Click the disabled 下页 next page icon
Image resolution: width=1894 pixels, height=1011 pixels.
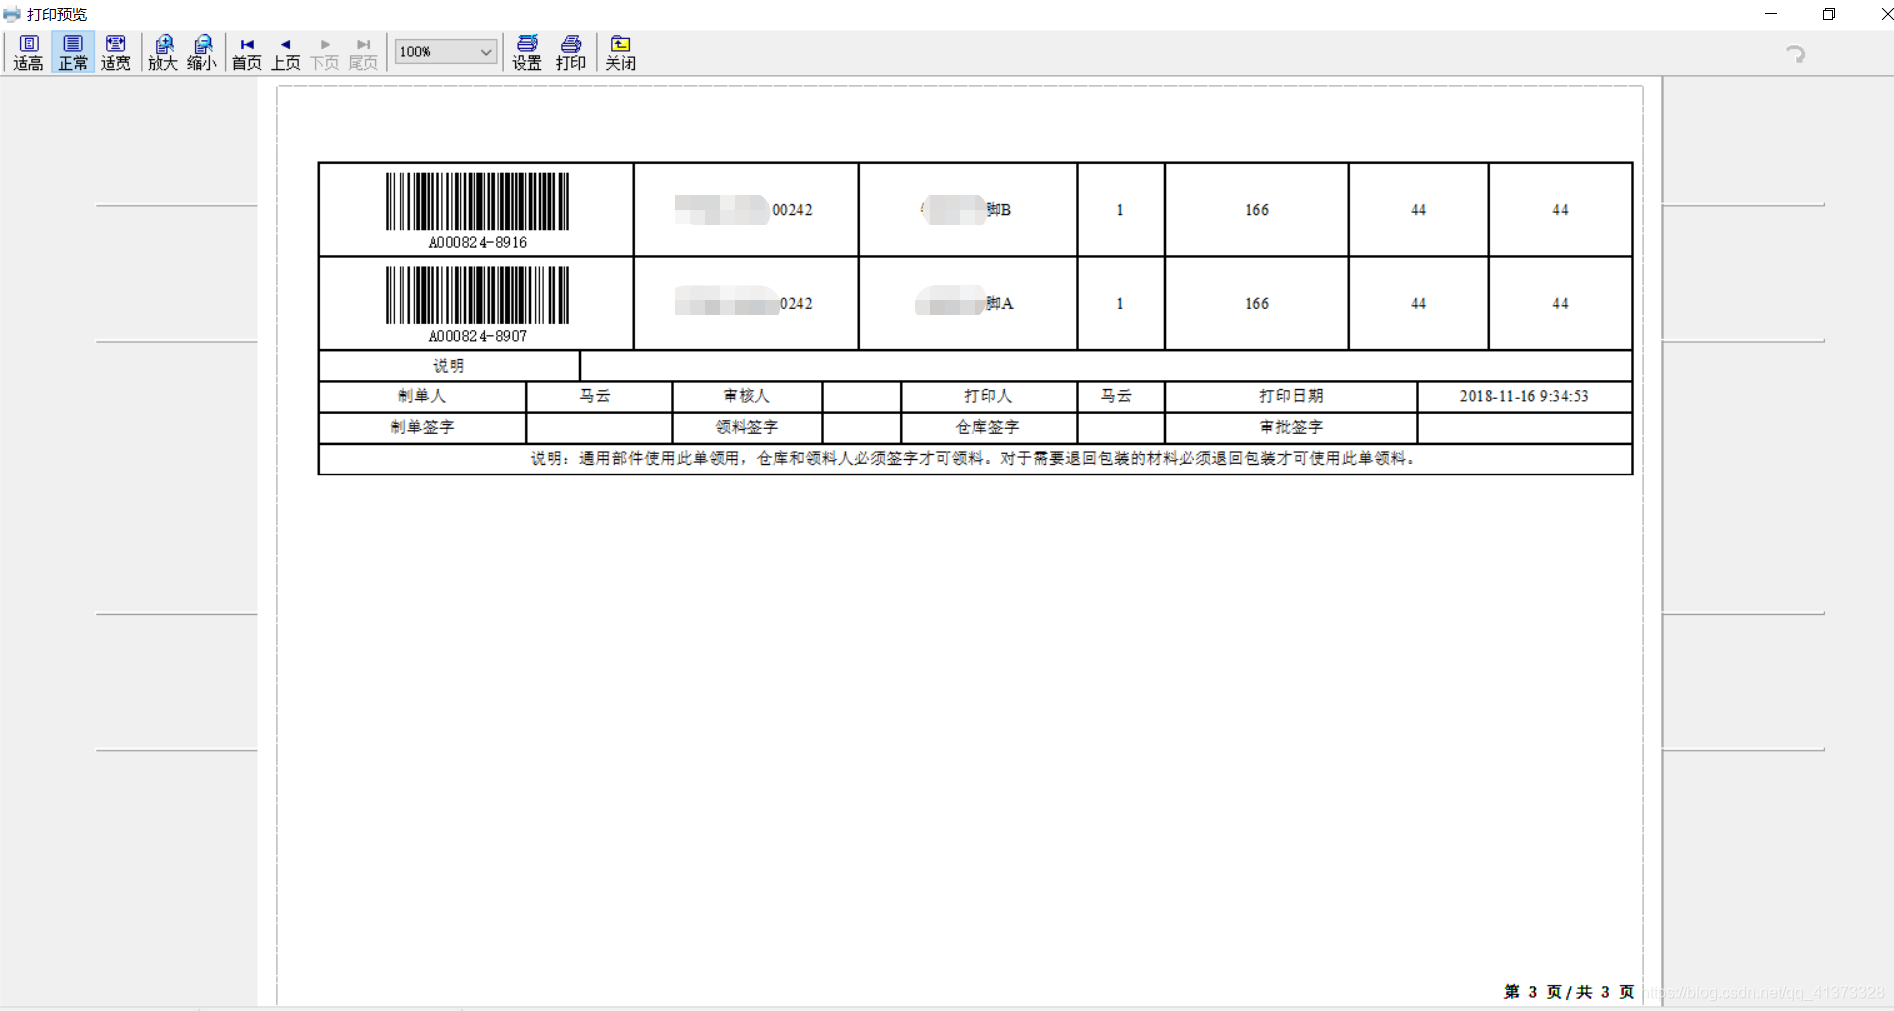[325, 54]
